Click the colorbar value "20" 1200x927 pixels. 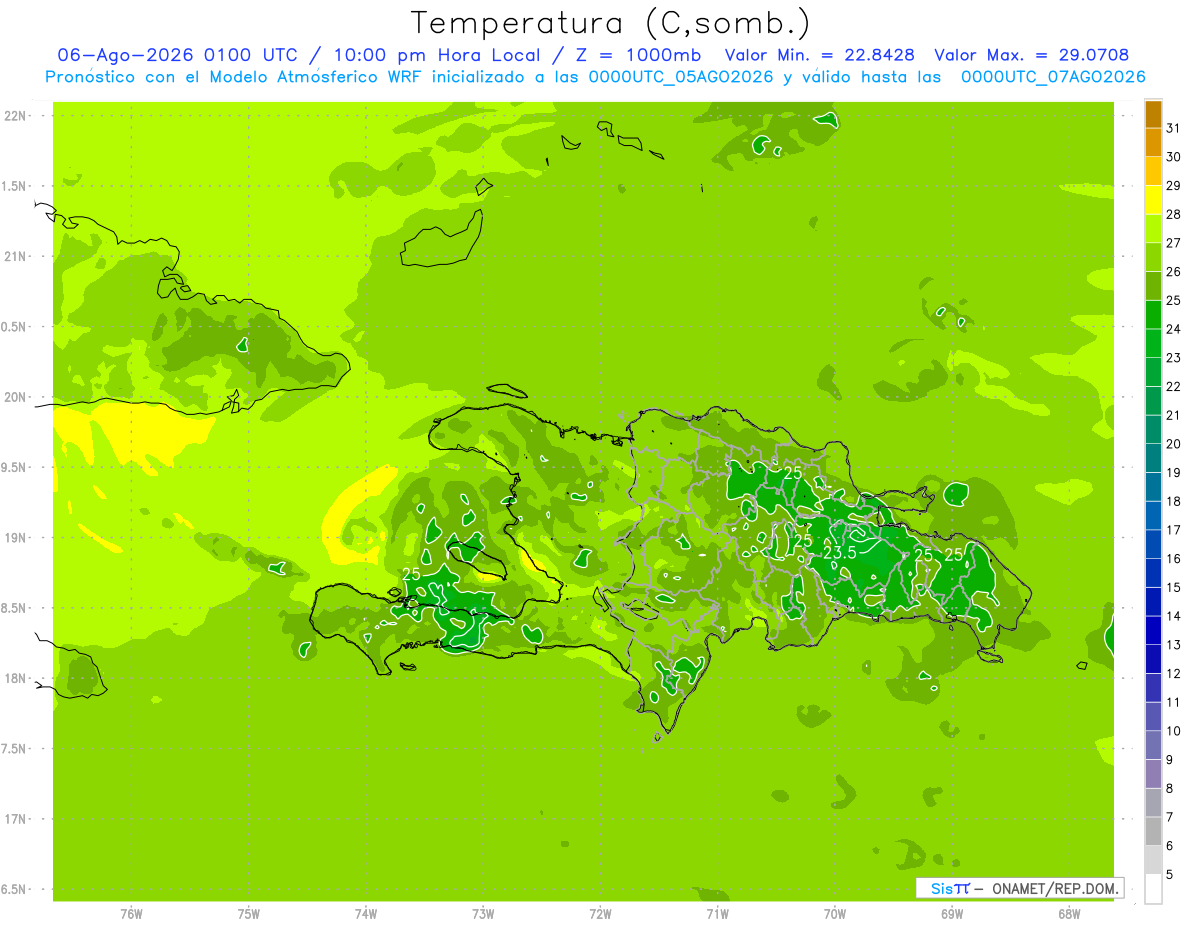click(1174, 444)
